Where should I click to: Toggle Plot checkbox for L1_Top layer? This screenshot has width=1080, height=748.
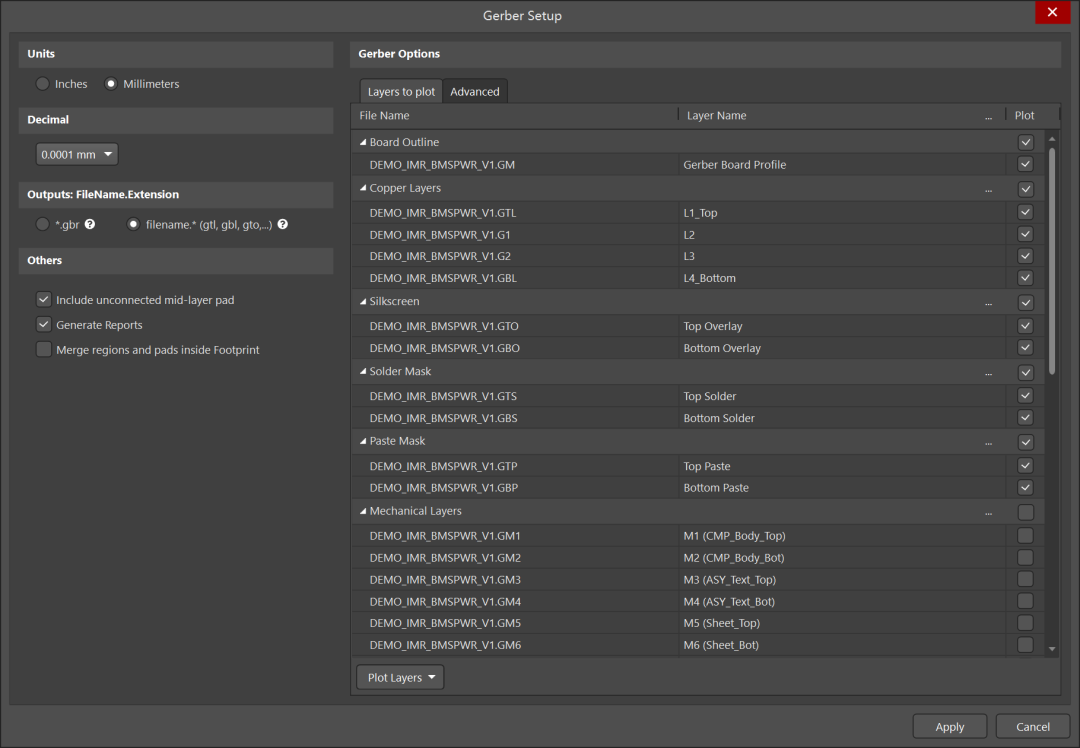tap(1026, 212)
